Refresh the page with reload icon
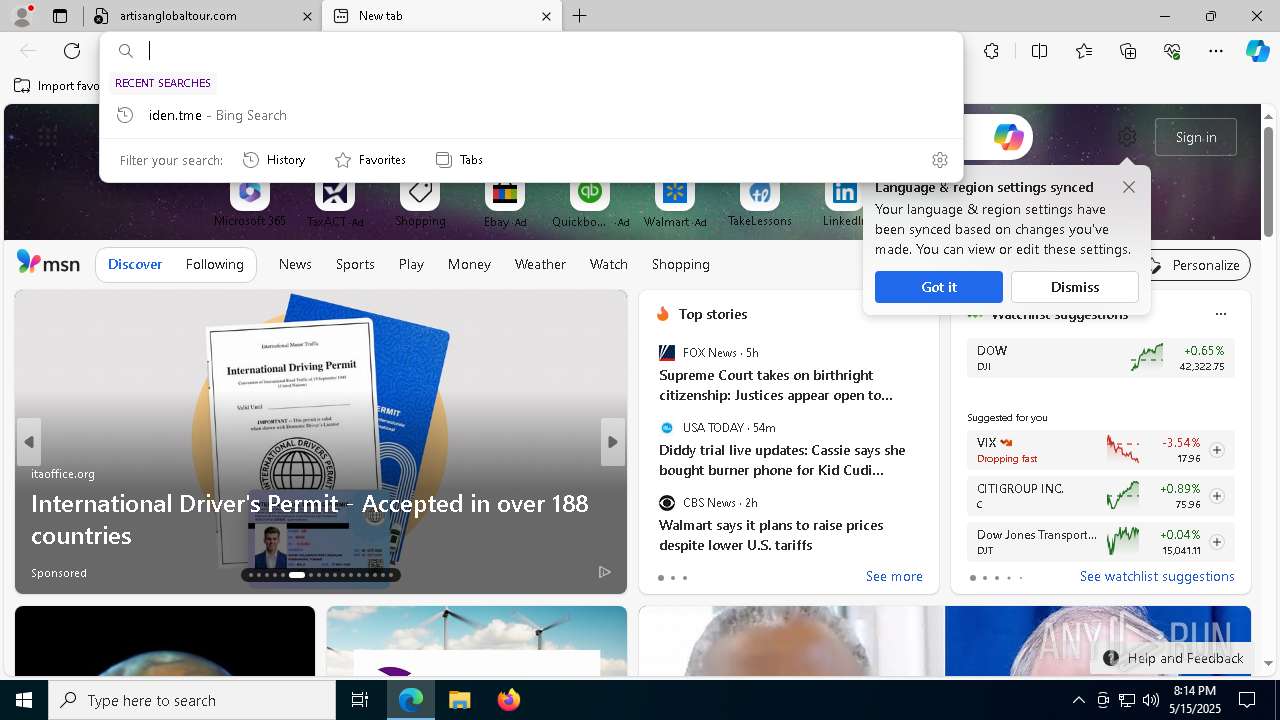This screenshot has height=720, width=1280. click(72, 51)
